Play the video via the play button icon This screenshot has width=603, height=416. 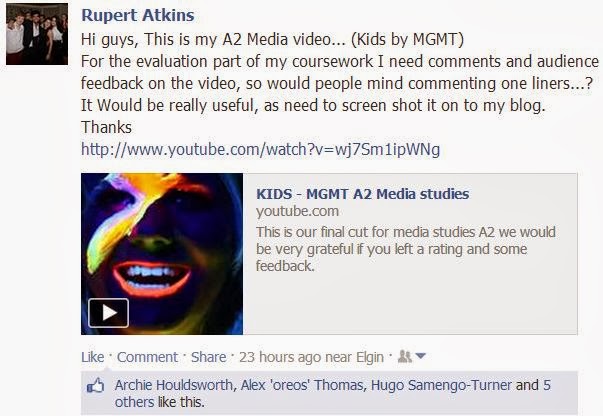click(108, 313)
